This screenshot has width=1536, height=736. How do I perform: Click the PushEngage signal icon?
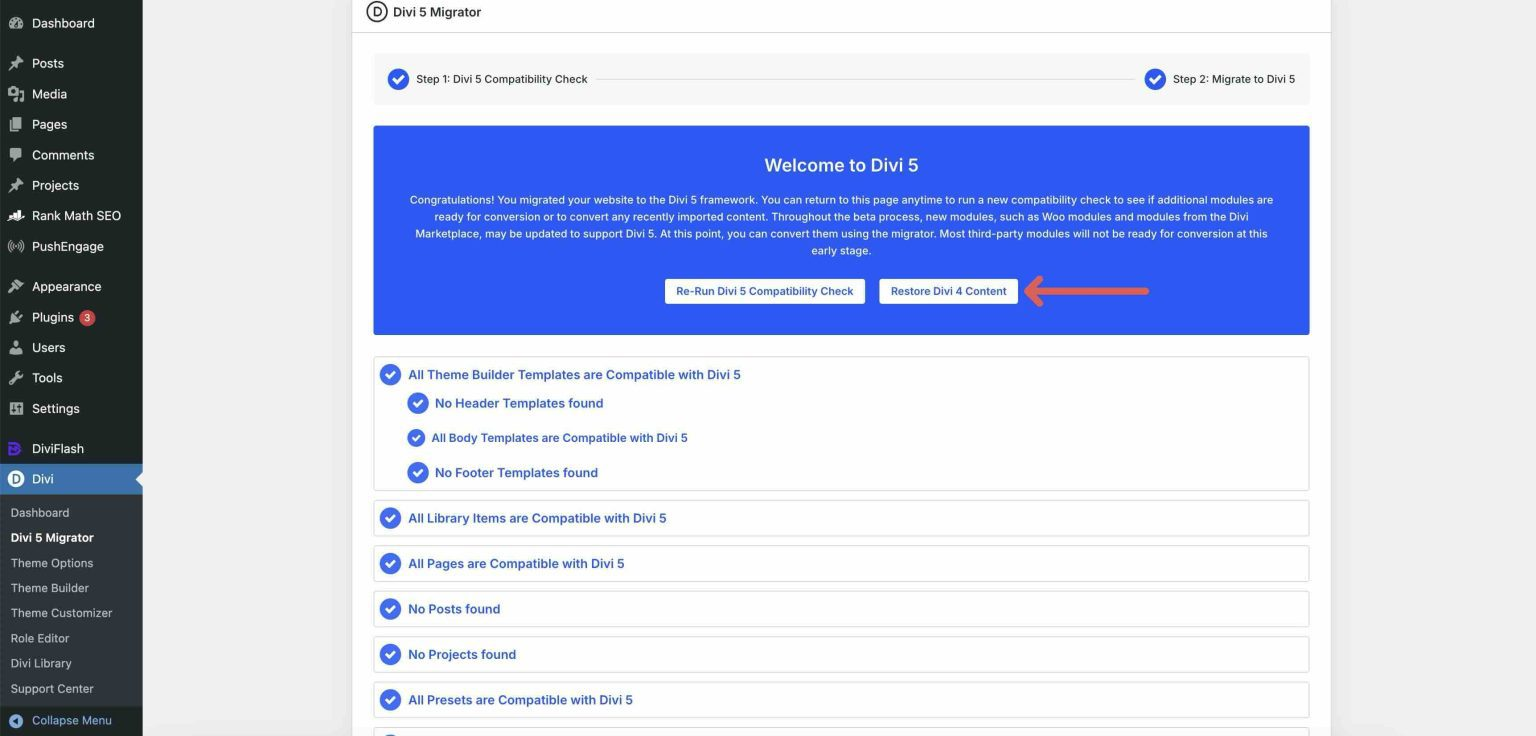pos(16,246)
